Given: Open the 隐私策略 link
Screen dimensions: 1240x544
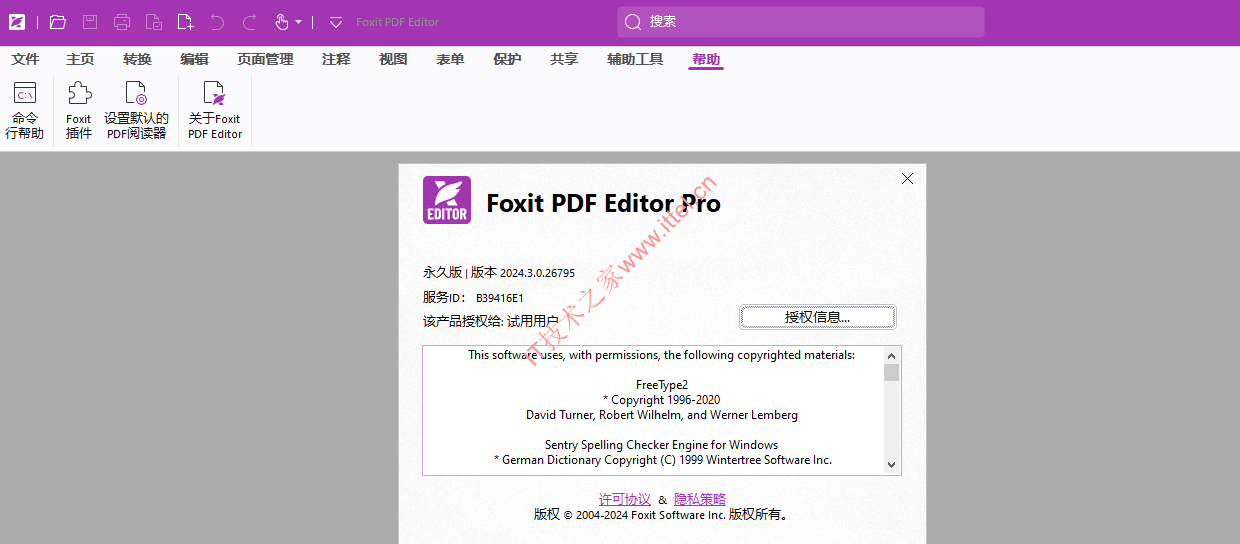Looking at the screenshot, I should (x=700, y=499).
